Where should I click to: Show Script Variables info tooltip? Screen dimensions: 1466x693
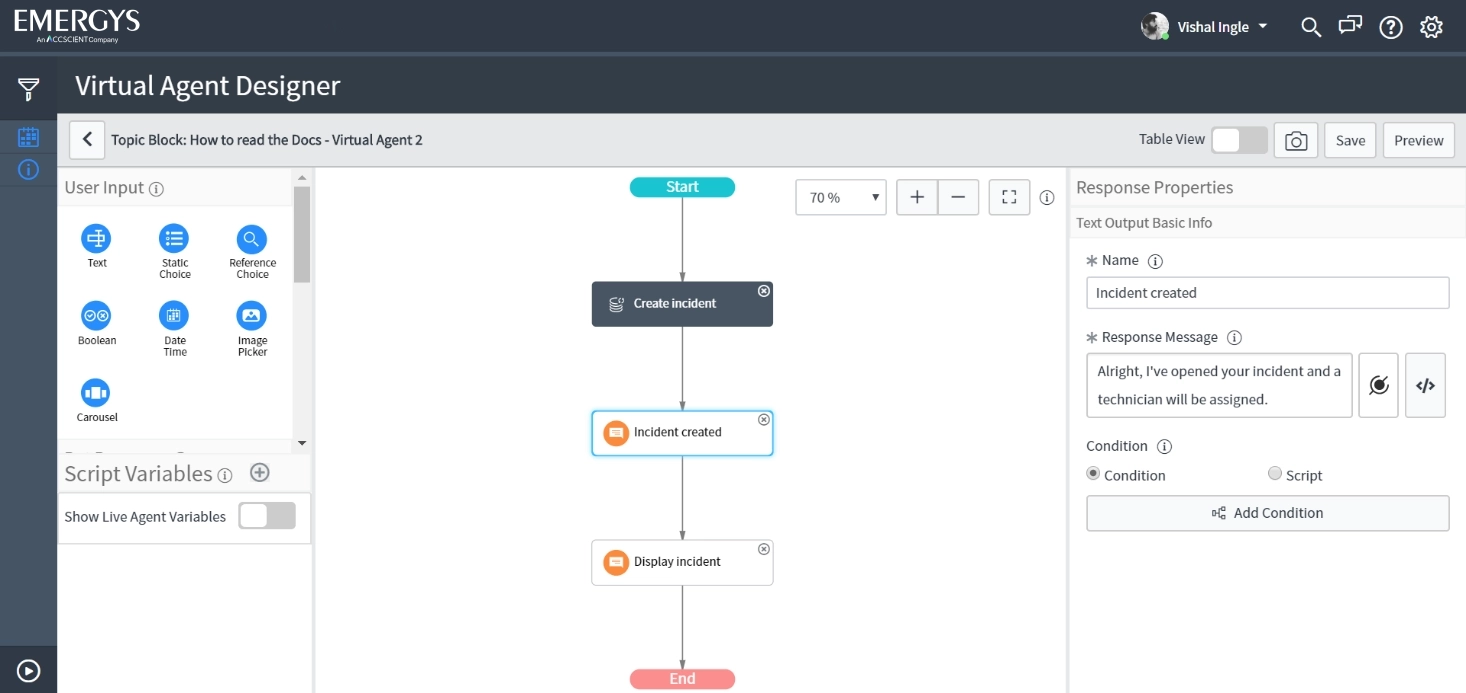point(225,475)
